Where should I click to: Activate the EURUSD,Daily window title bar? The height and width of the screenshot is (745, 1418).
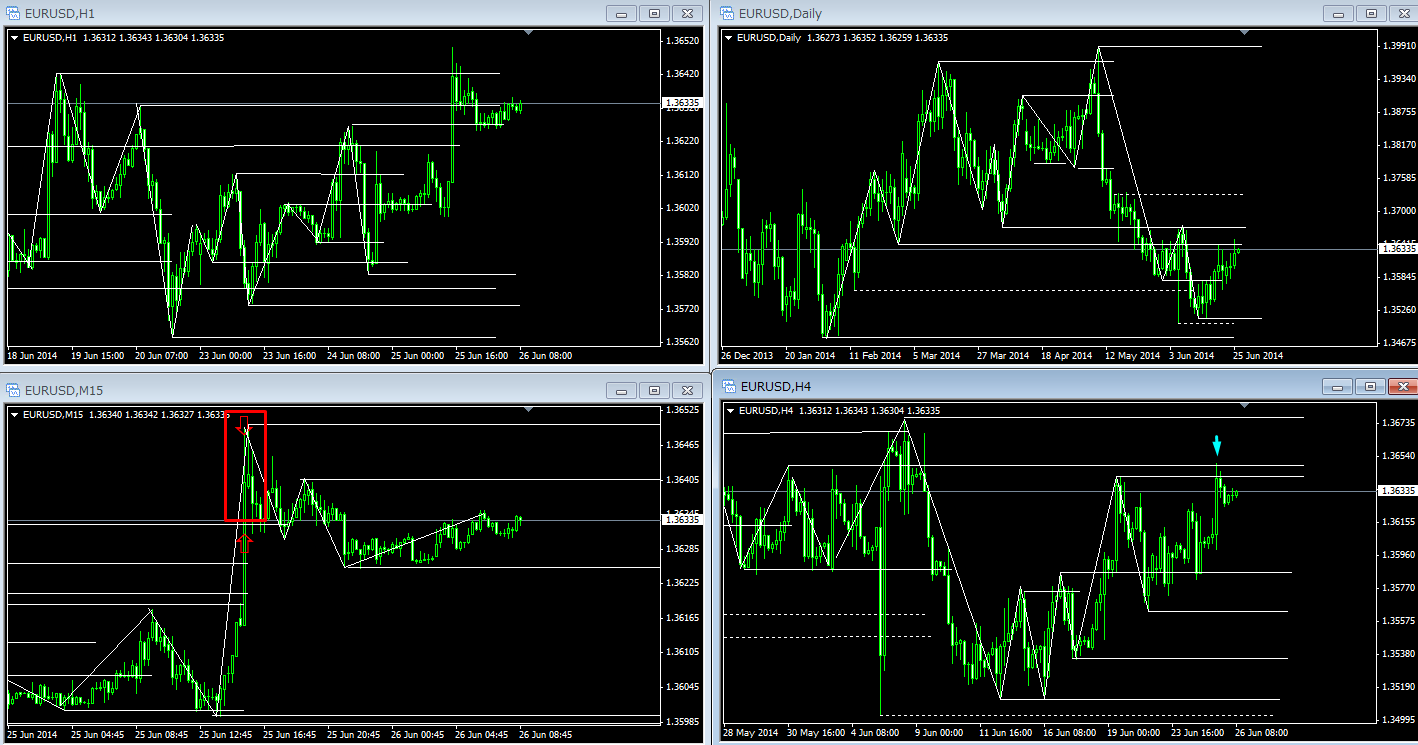1000,13
